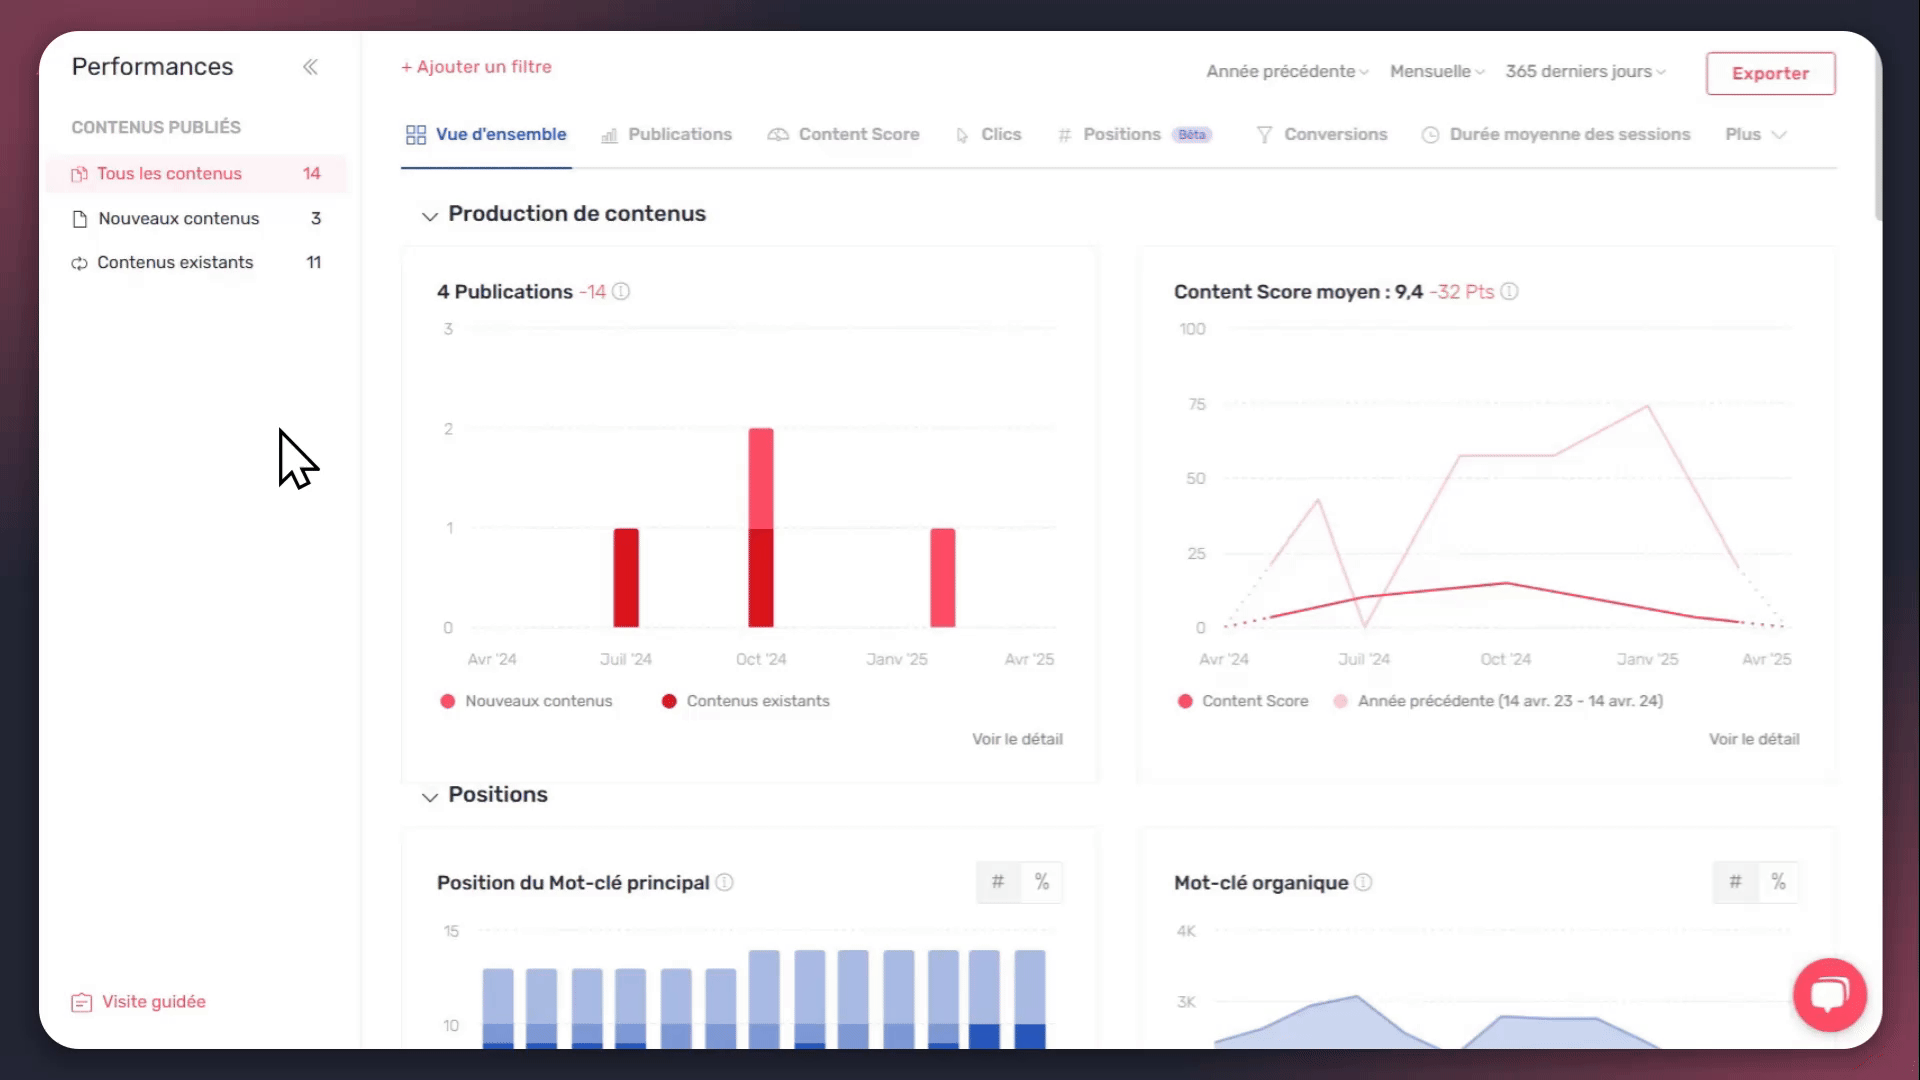Select Contenus existants in sidebar
Viewport: 1920px width, 1080px height.
point(196,263)
